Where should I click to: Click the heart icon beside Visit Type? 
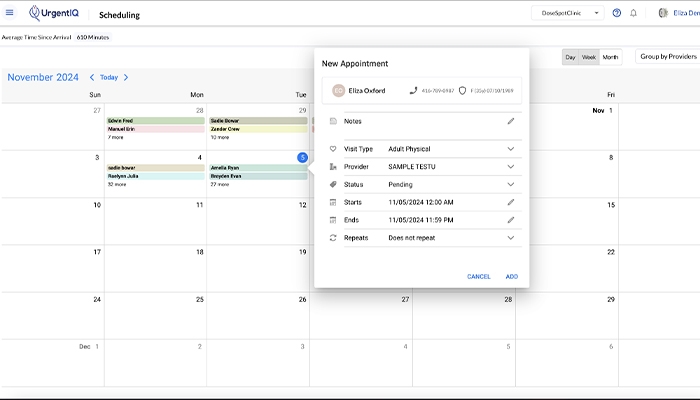[x=333, y=149]
